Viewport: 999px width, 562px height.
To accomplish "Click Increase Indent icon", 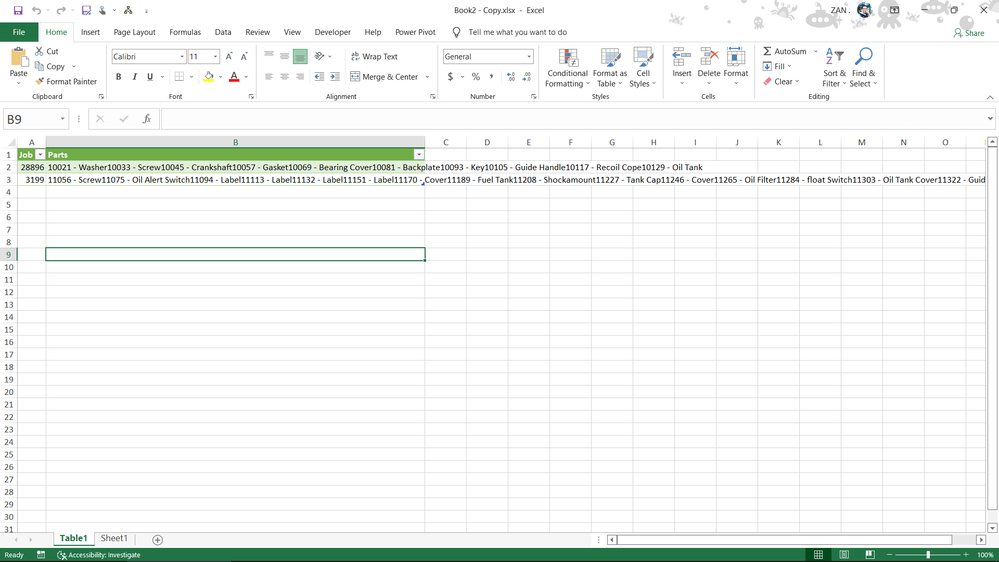I will point(334,76).
